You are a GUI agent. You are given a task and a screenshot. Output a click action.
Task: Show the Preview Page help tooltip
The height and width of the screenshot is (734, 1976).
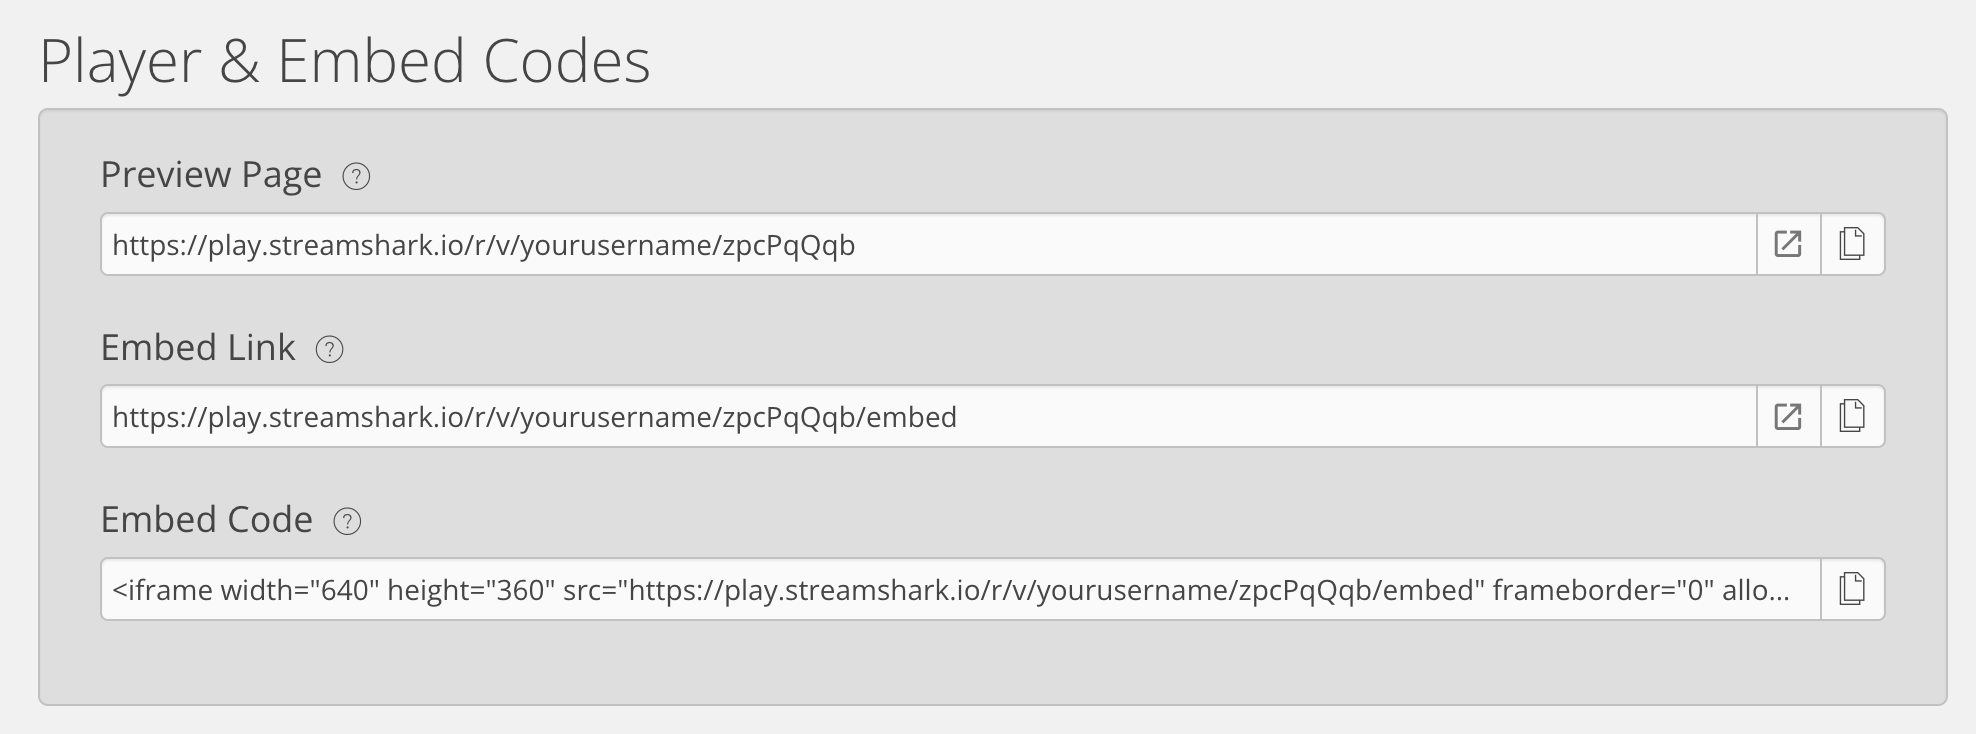(x=355, y=176)
